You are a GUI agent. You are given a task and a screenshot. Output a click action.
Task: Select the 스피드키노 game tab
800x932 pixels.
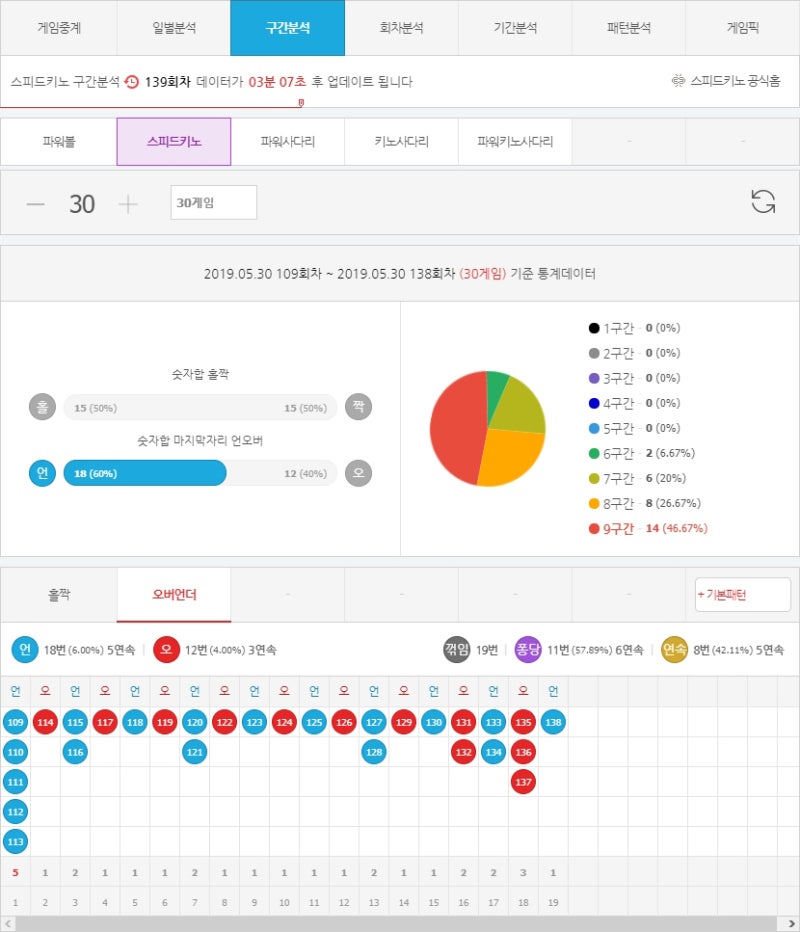tap(174, 141)
